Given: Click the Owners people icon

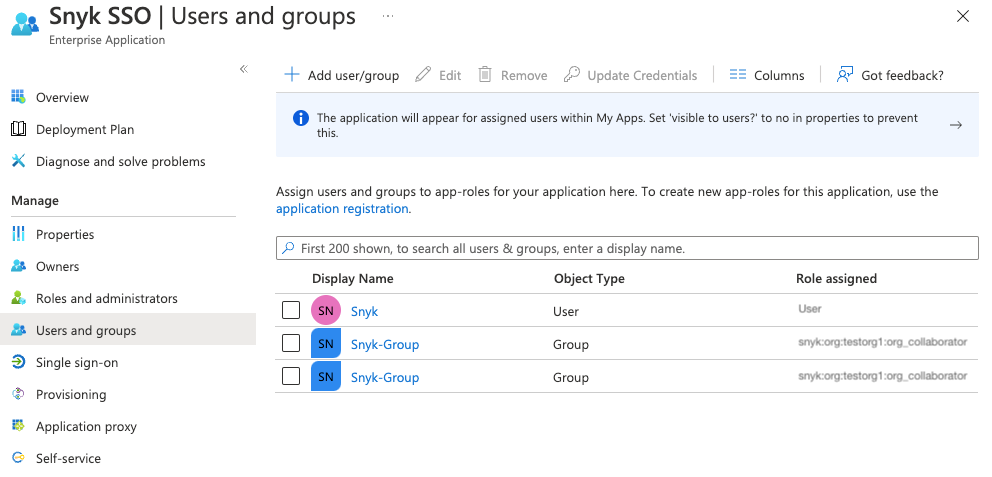Looking at the screenshot, I should 18,266.
